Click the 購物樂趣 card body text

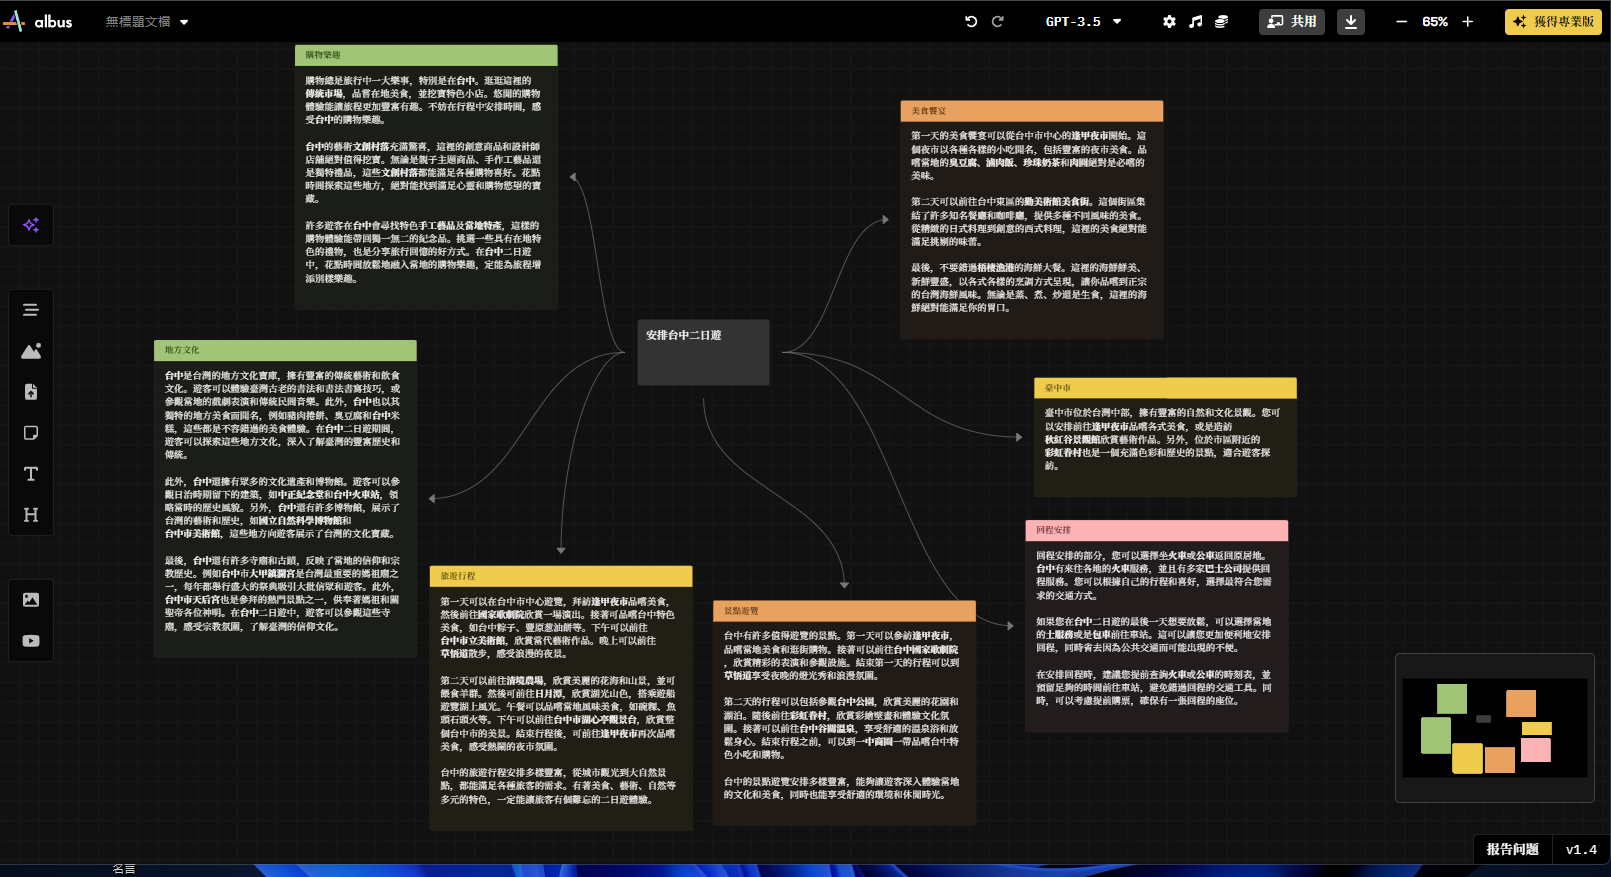424,179
